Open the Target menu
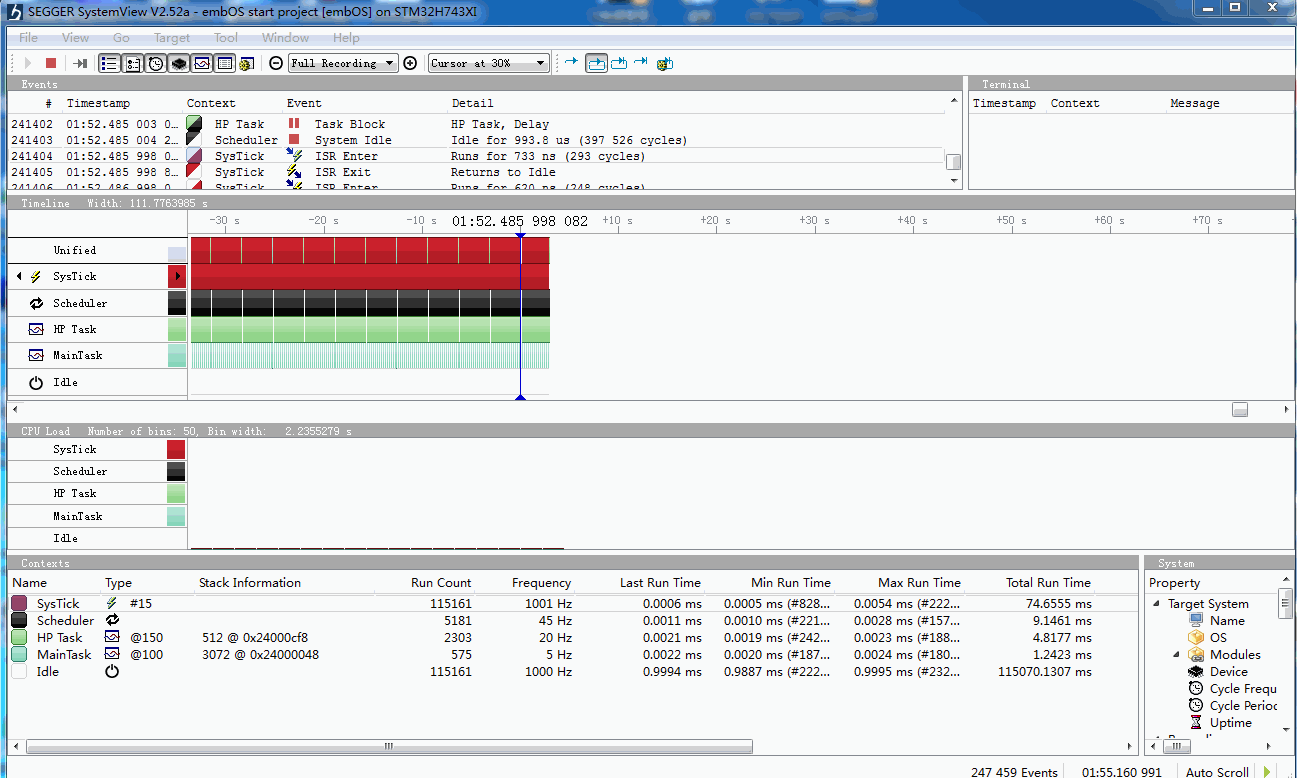 [x=171, y=38]
